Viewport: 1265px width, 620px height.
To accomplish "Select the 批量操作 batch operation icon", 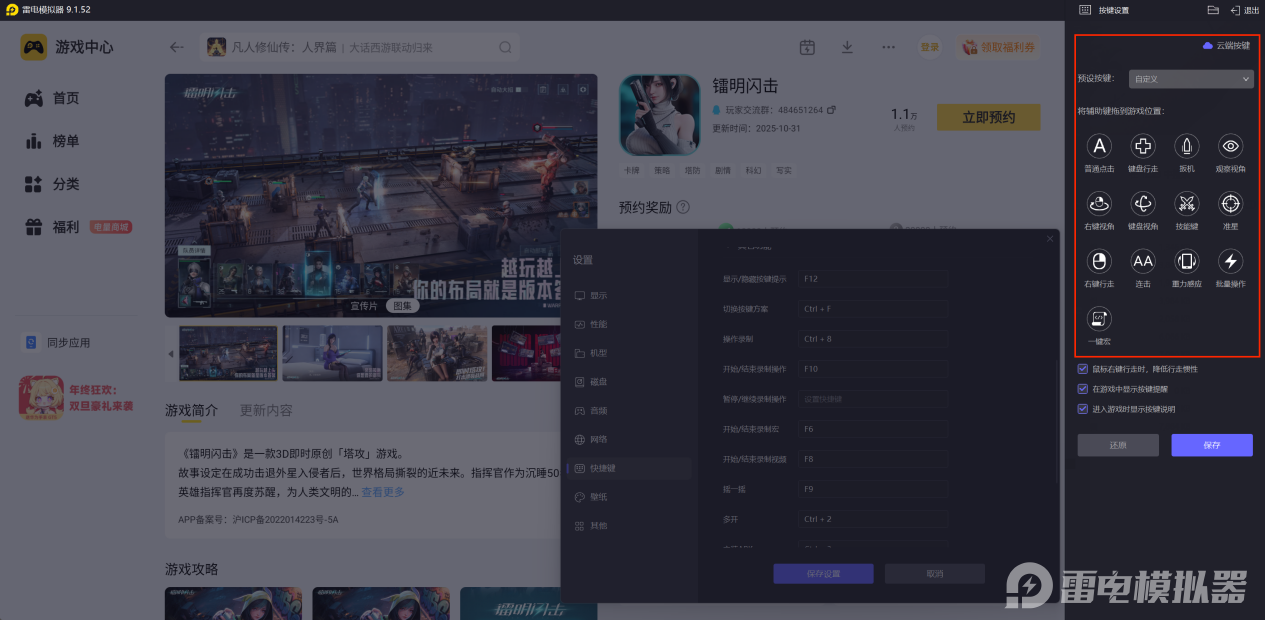I will pyautogui.click(x=1230, y=262).
